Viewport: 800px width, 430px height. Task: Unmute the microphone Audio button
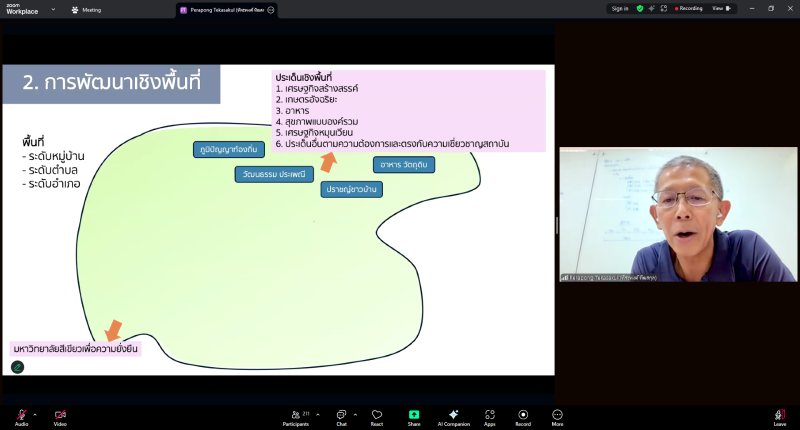[21, 415]
